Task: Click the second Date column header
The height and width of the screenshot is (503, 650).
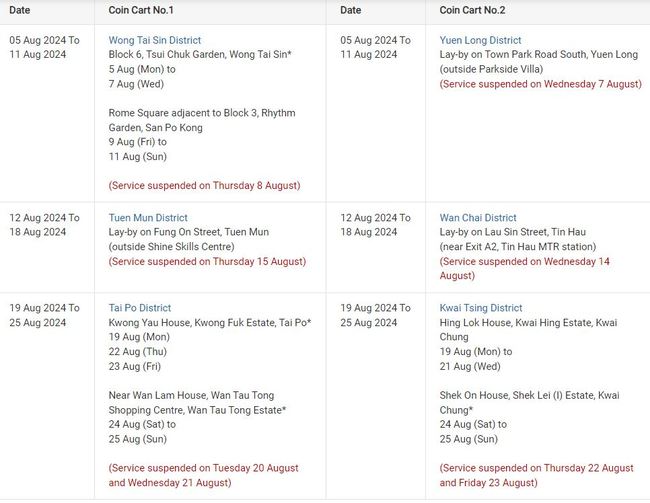Action: pos(350,9)
